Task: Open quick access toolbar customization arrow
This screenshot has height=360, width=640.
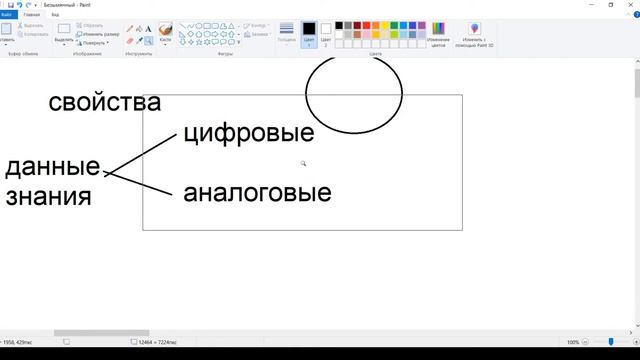Action: (x=36, y=5)
